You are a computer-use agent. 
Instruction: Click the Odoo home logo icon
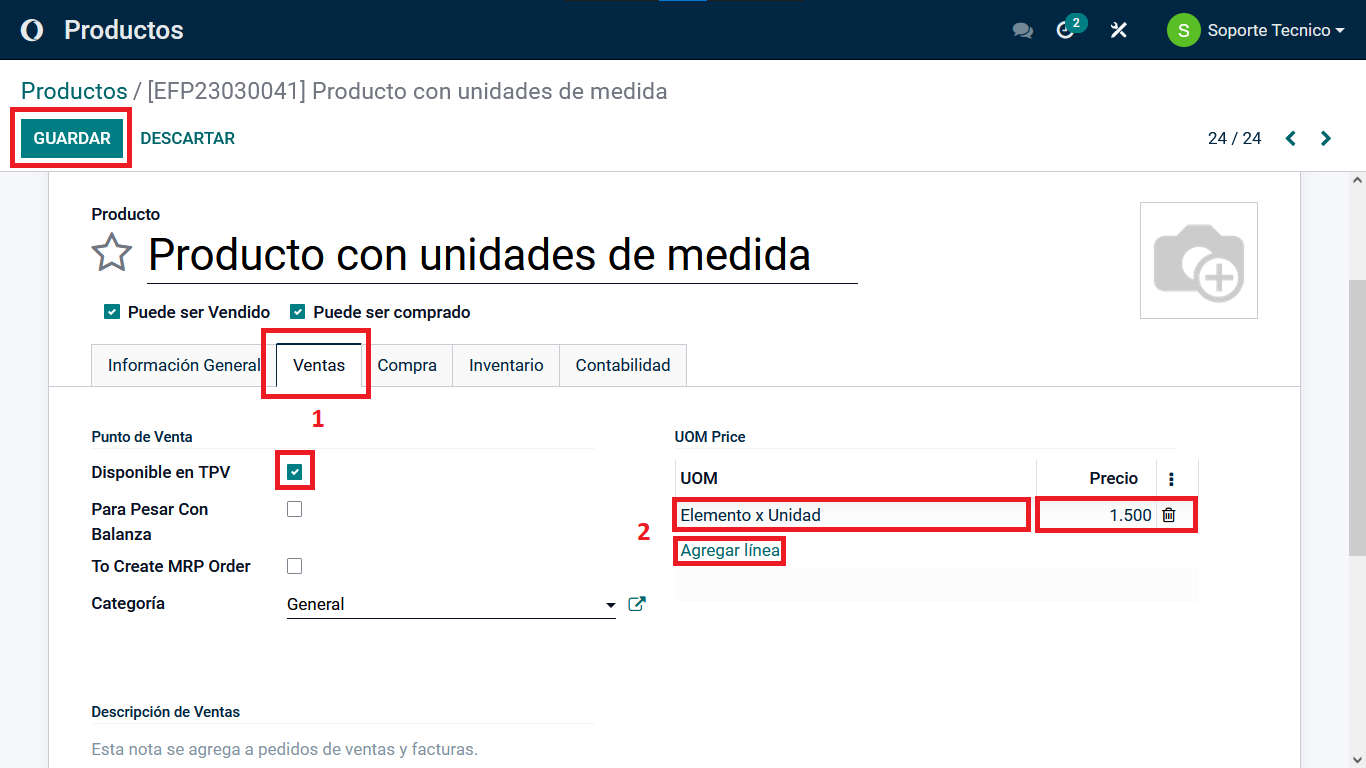pyautogui.click(x=32, y=30)
